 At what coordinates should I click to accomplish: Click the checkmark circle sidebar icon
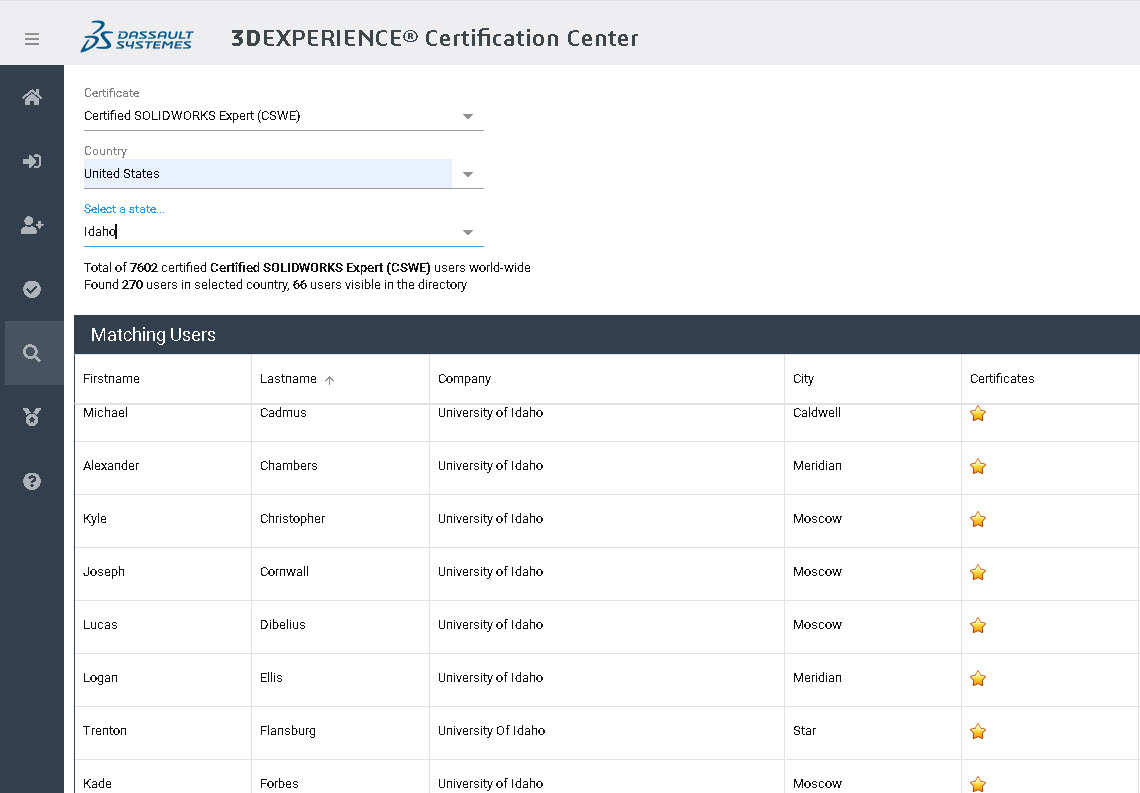[32, 289]
